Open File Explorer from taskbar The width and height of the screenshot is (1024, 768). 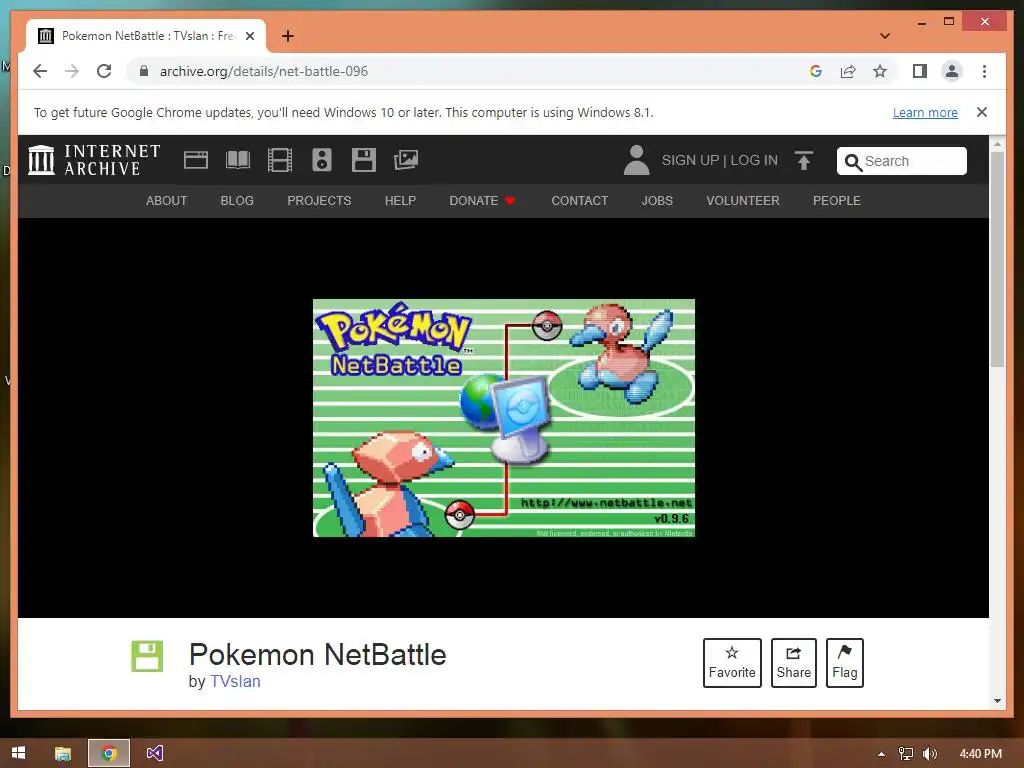pyautogui.click(x=63, y=754)
